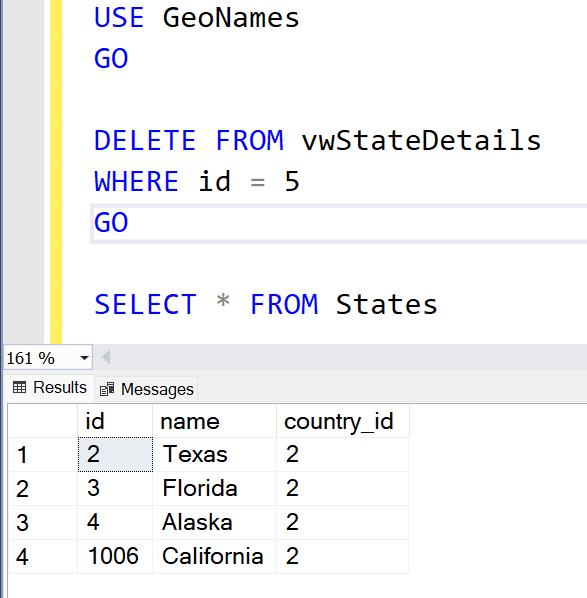Viewport: 587px width, 598px height.
Task: Click country_id cell in California row
Action: [x=343, y=556]
